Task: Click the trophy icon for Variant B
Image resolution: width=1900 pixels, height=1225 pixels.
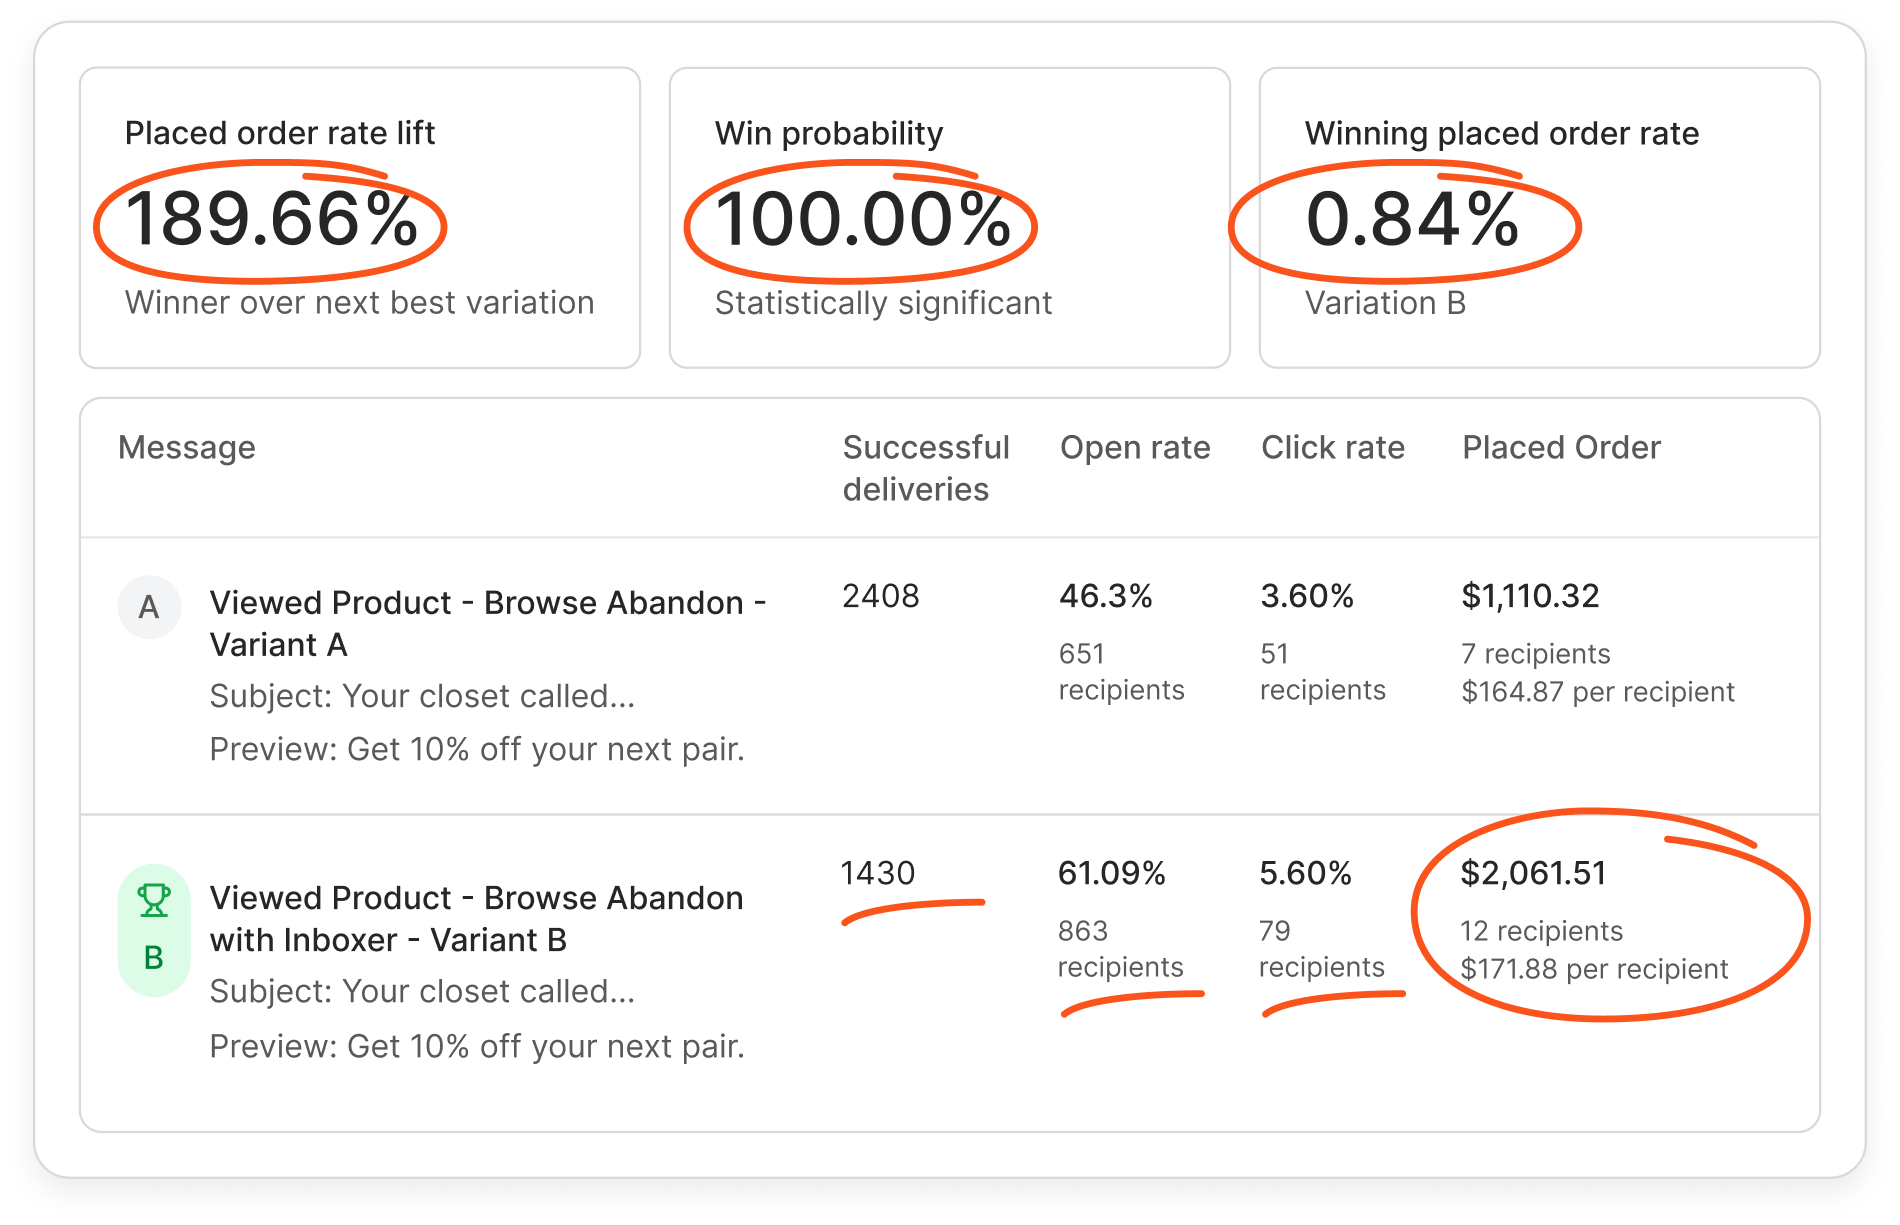Action: coord(154,900)
